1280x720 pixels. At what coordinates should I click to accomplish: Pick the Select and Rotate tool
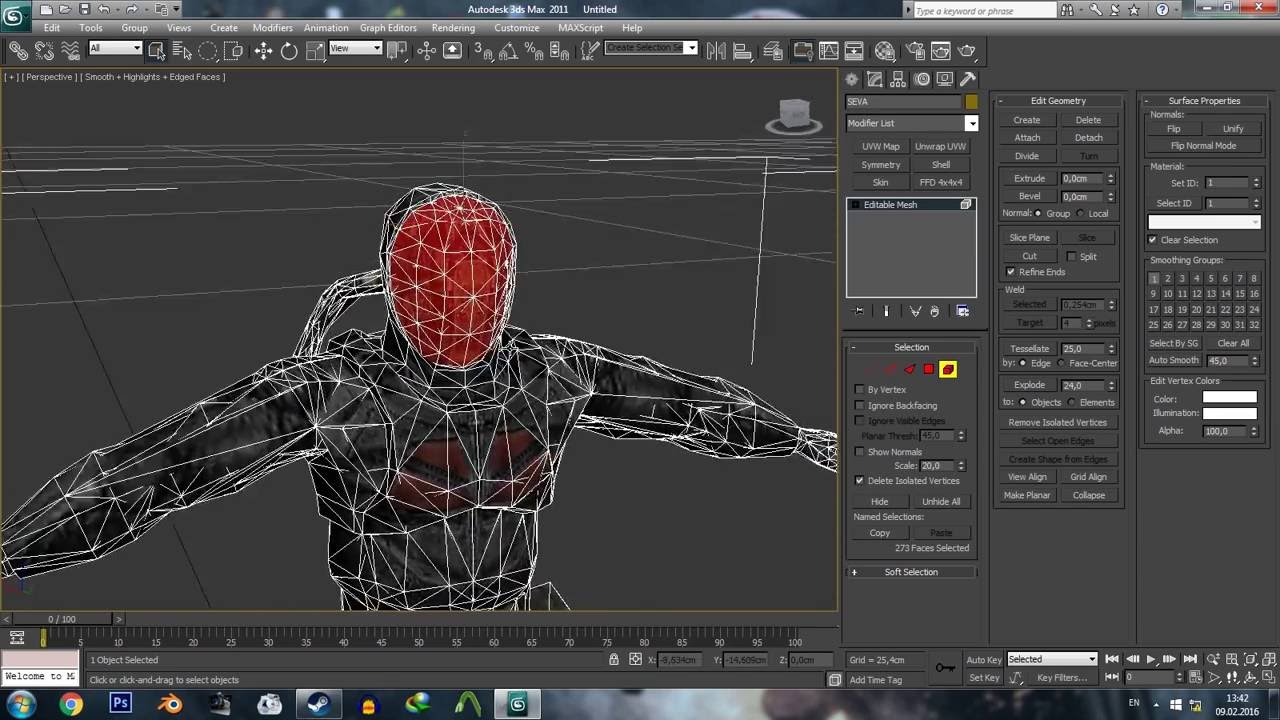(289, 50)
